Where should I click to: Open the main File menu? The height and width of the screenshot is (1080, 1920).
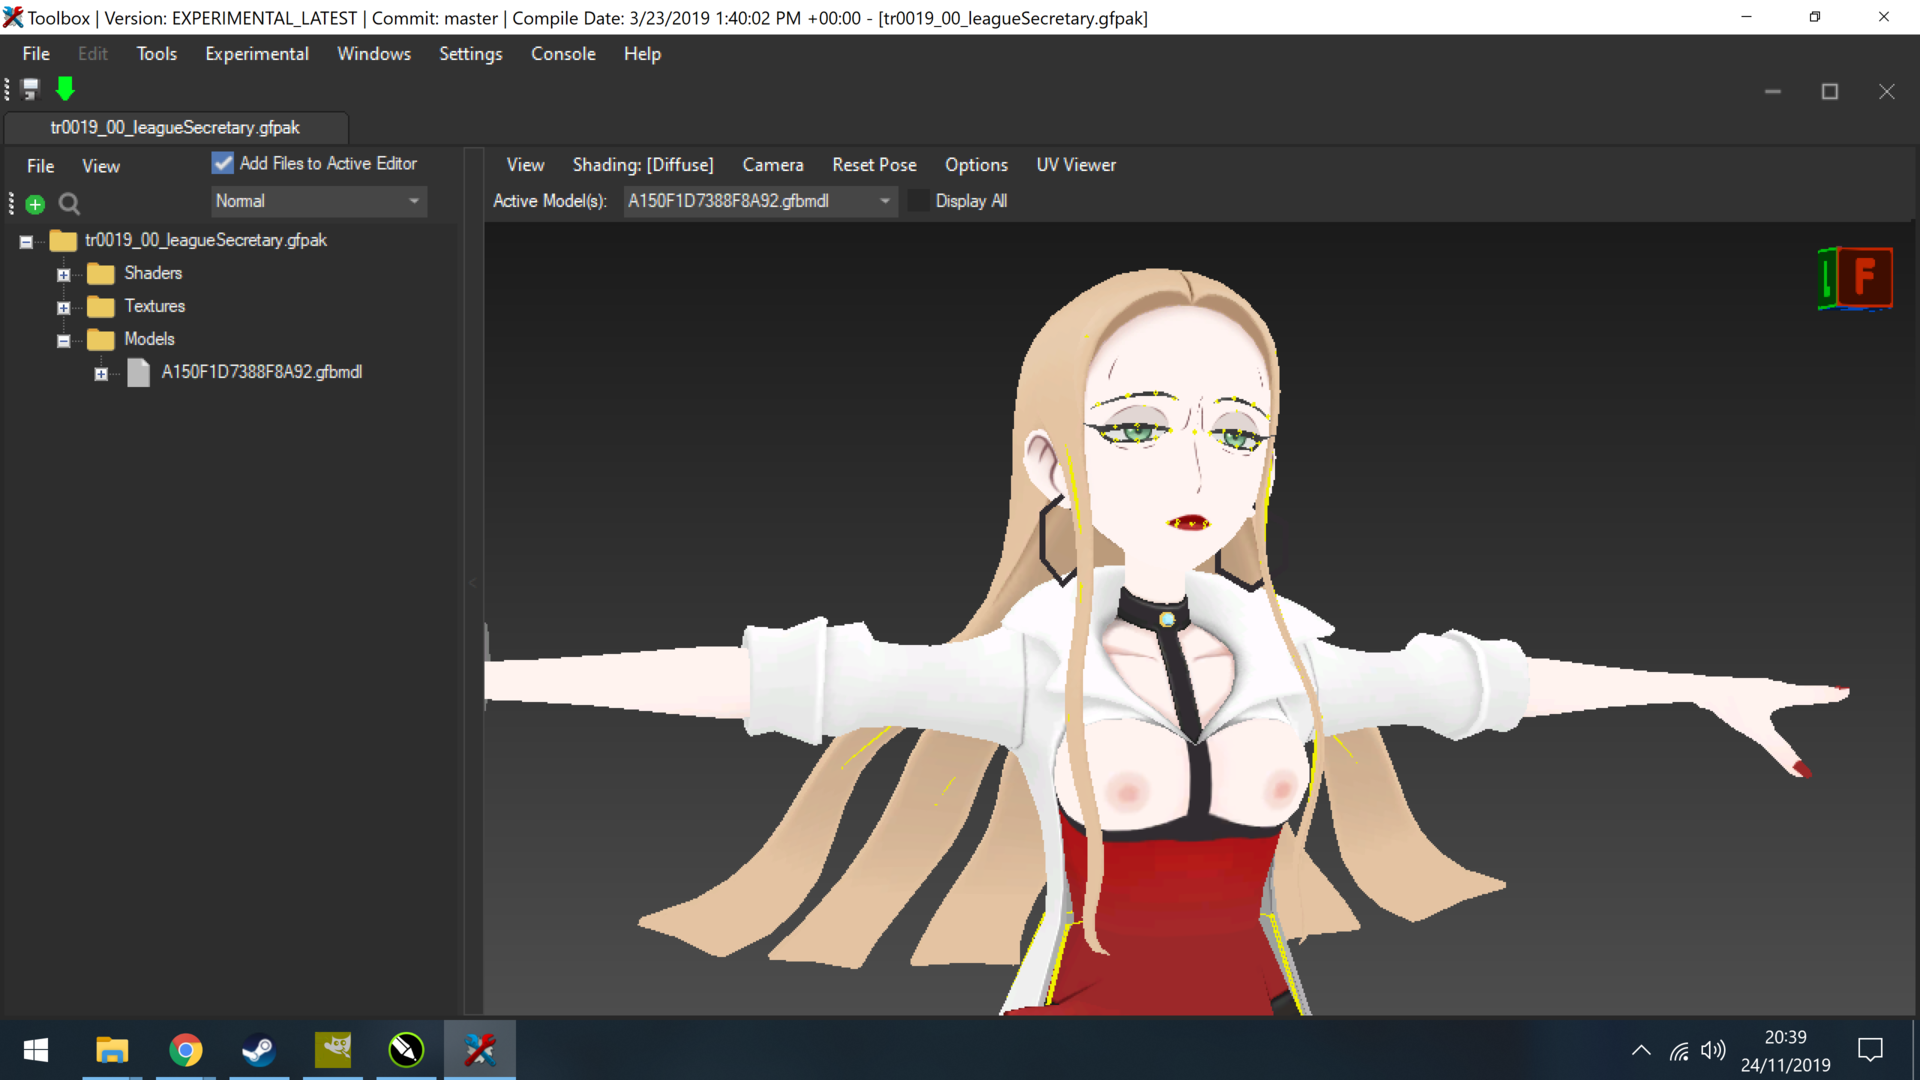tap(36, 54)
